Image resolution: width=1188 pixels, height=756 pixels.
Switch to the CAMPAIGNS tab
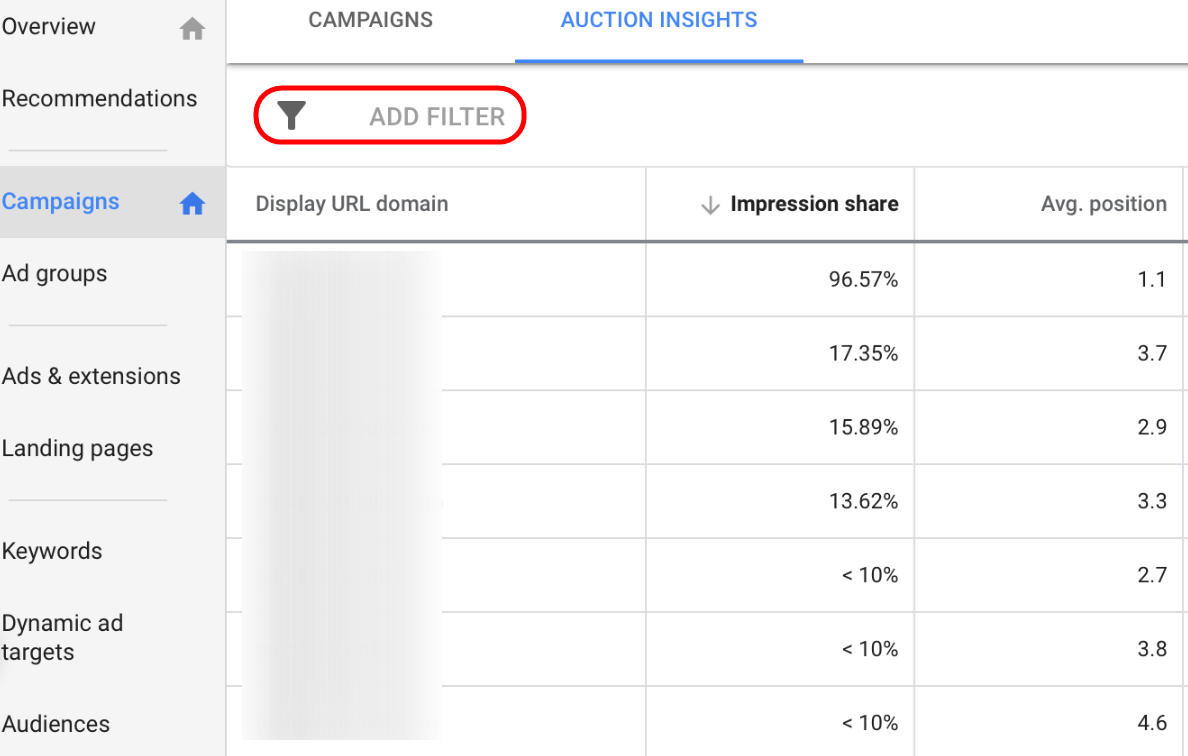(x=370, y=20)
